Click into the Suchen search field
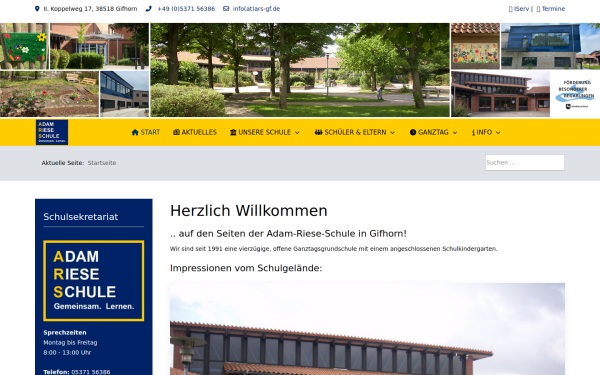Image resolution: width=600 pixels, height=375 pixels. coord(525,163)
